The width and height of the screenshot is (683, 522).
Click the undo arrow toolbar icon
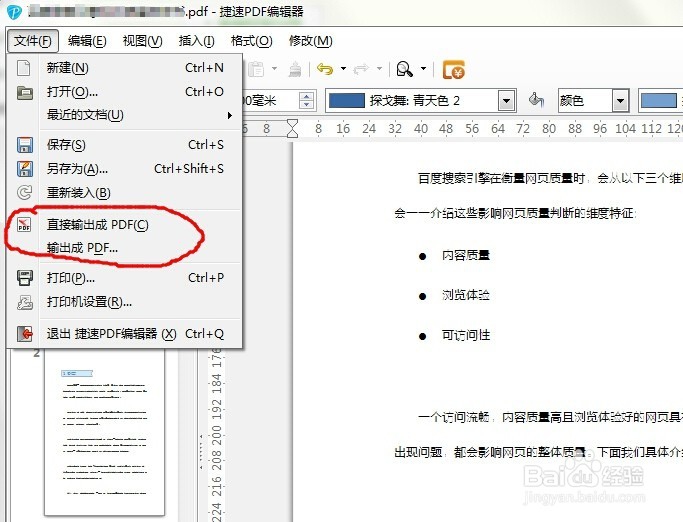click(325, 69)
